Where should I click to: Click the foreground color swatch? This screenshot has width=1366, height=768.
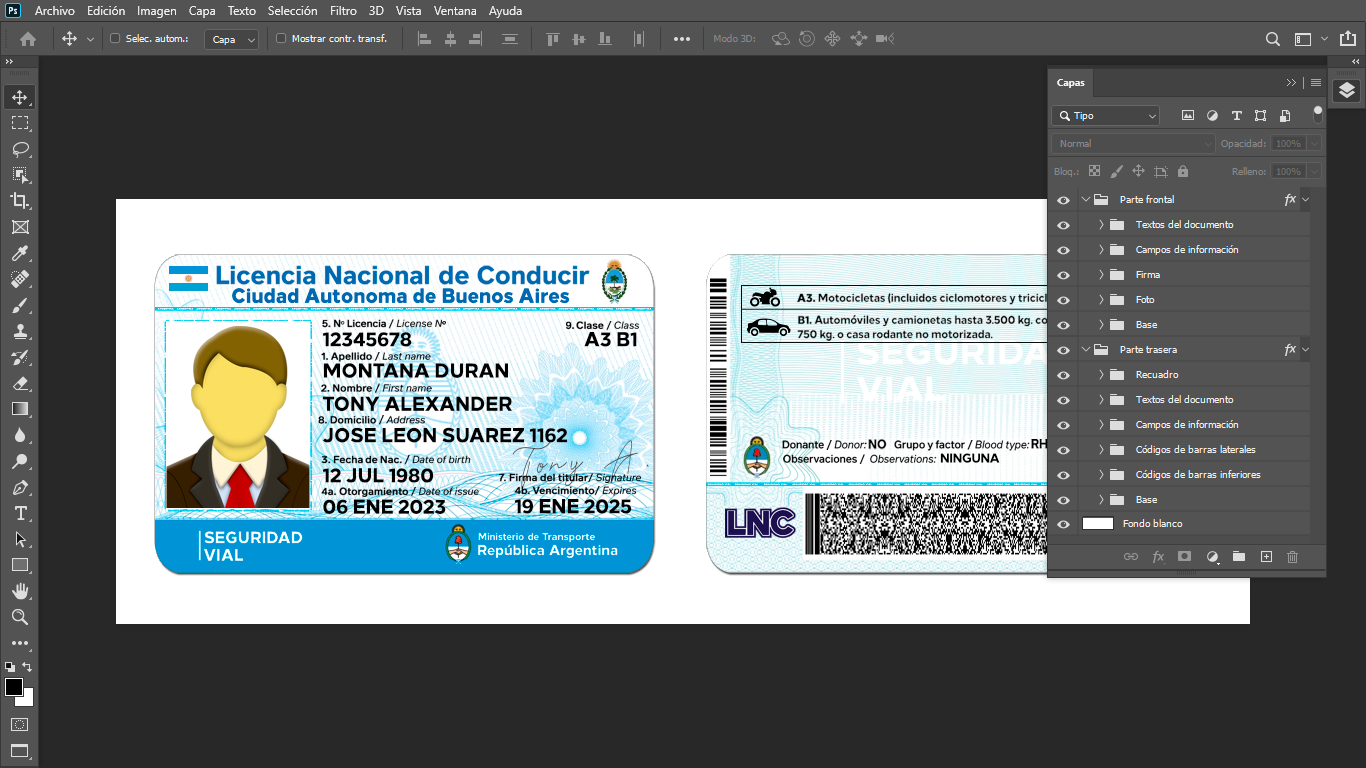[x=14, y=687]
